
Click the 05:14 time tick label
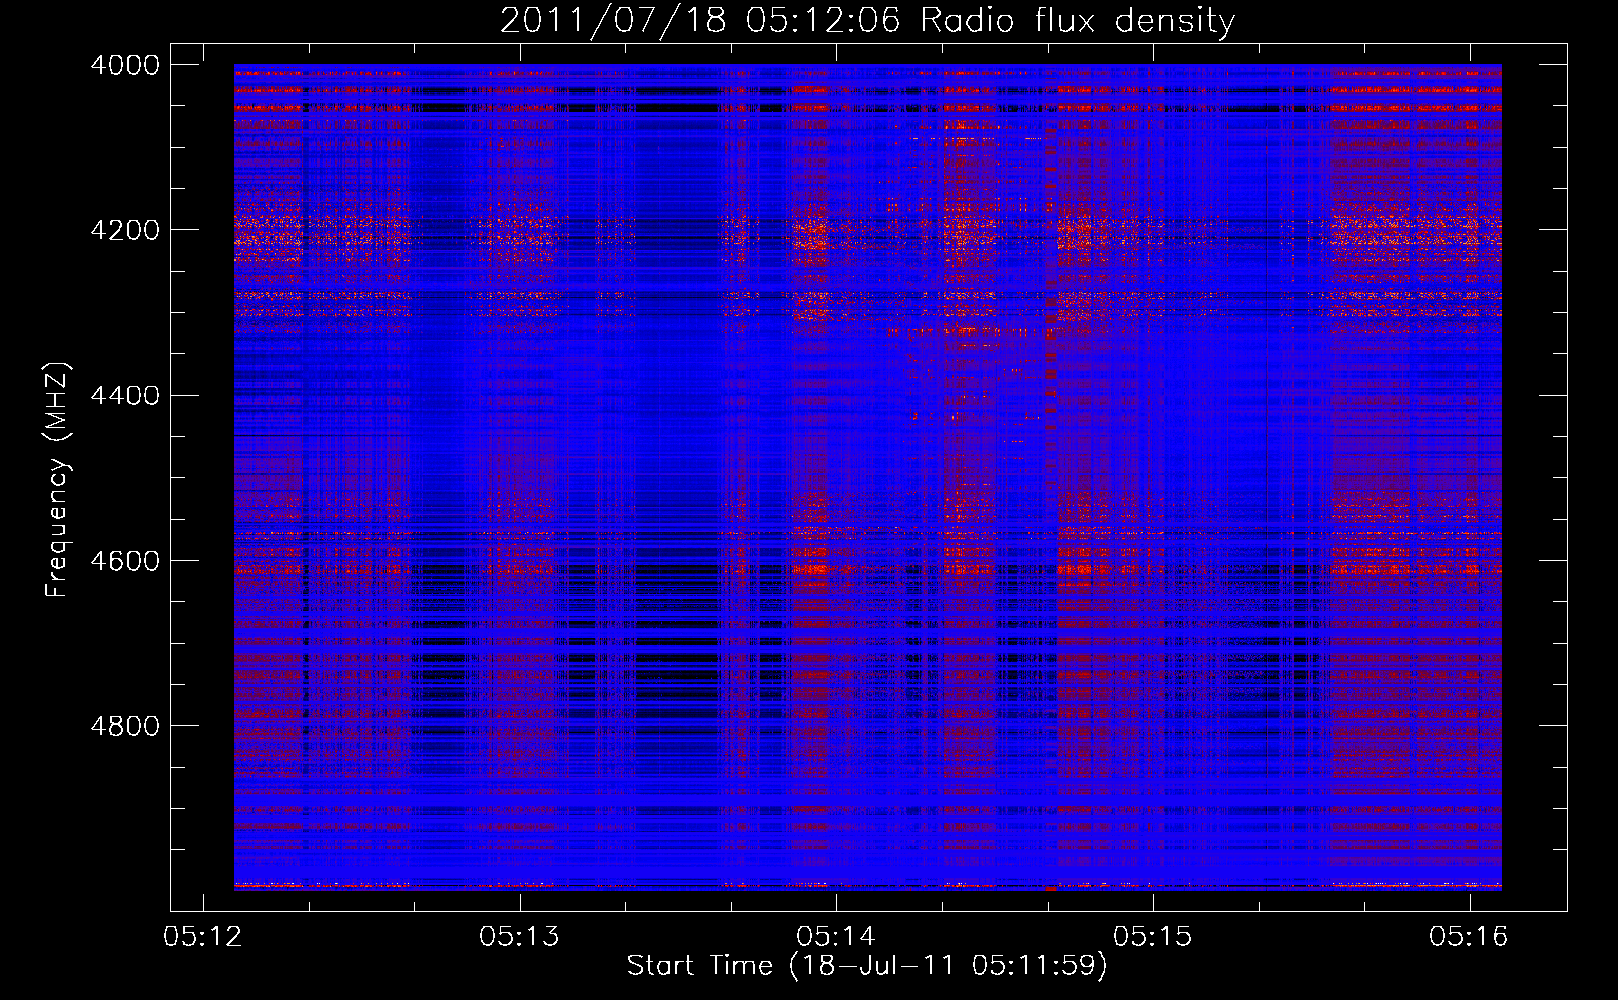click(x=836, y=937)
